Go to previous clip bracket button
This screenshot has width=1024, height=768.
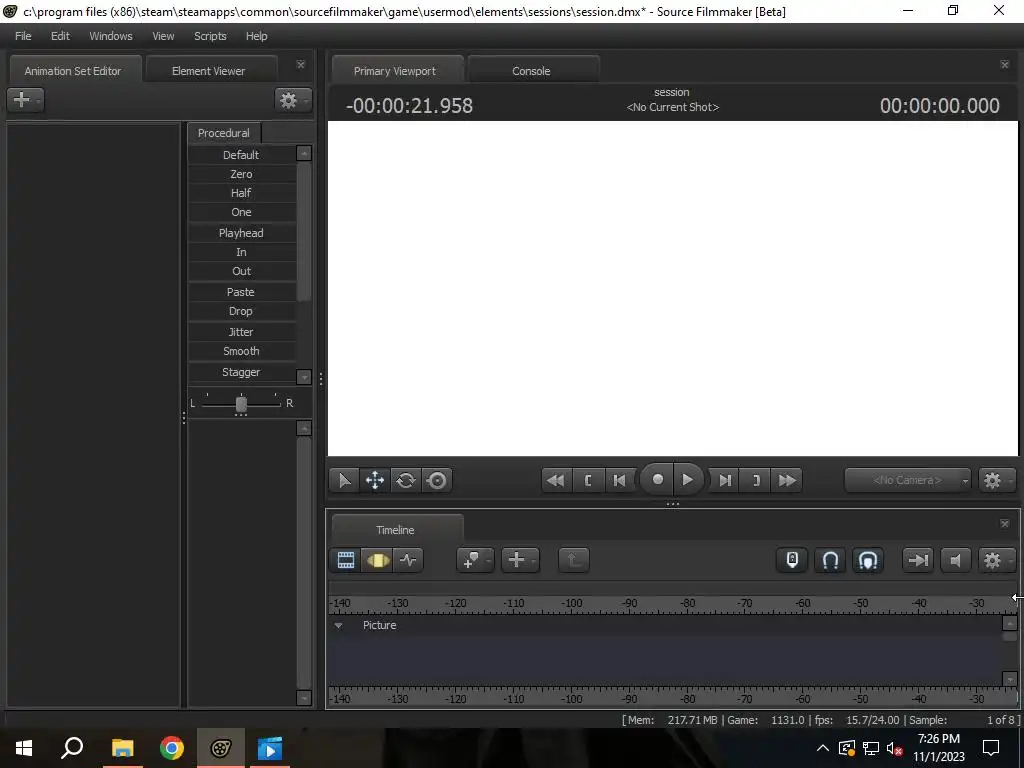pos(588,481)
